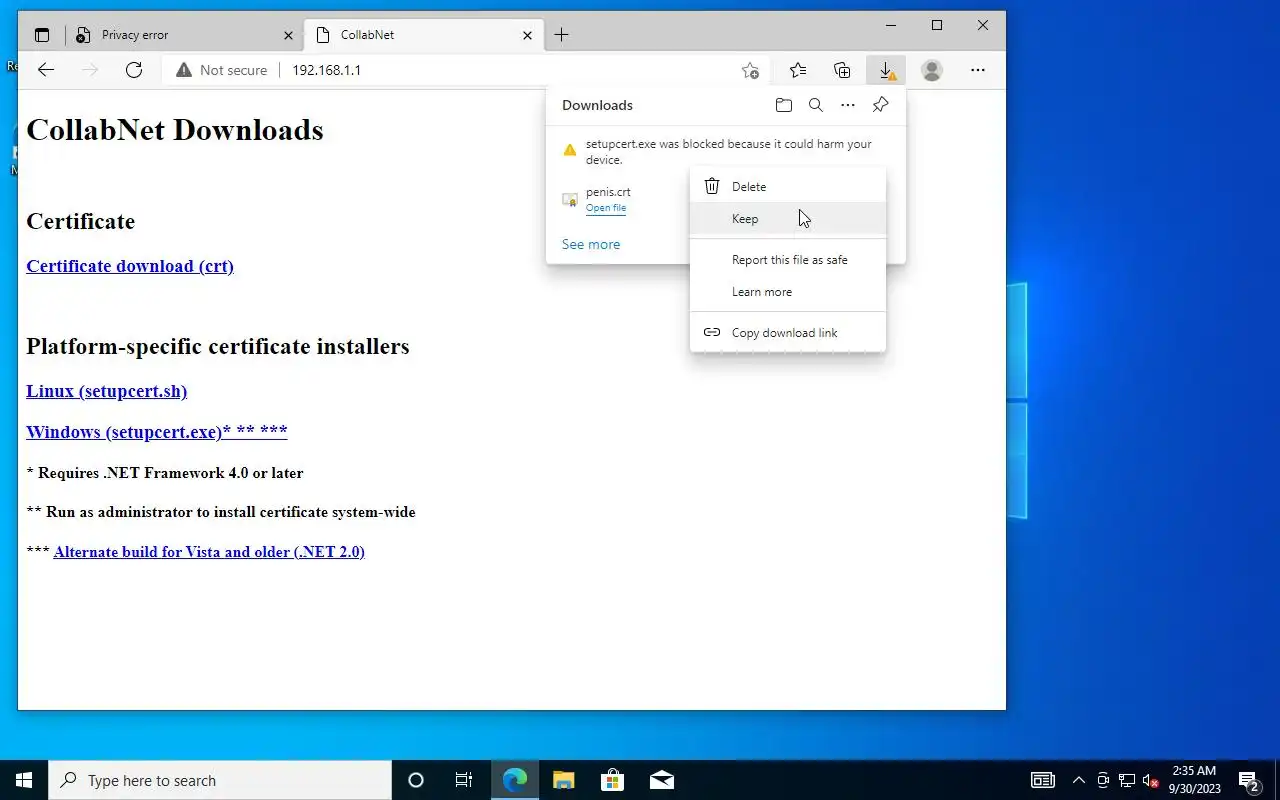Add this page to favorites

tap(750, 70)
